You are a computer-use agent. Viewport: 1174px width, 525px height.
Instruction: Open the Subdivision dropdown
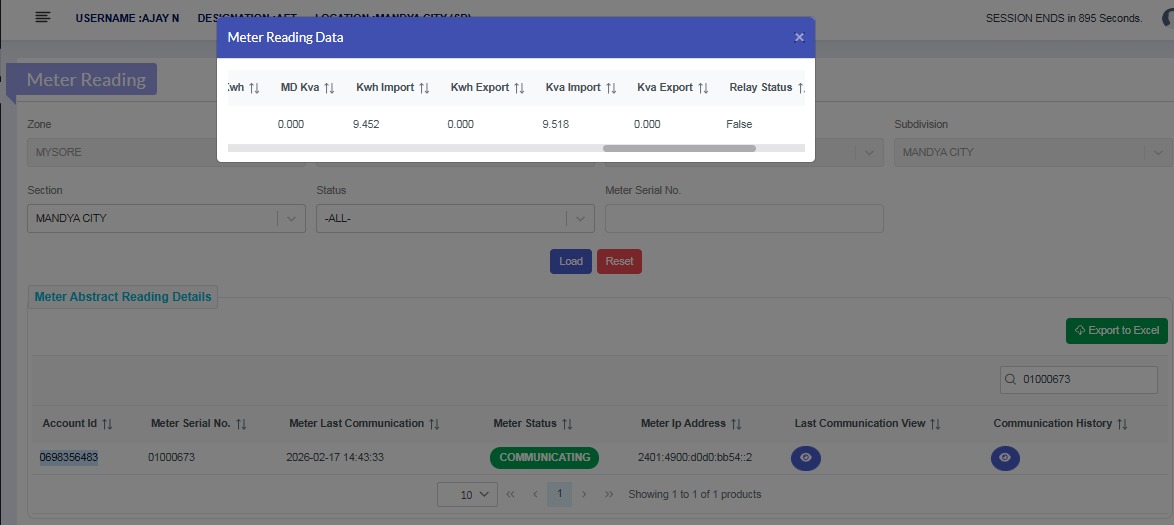coord(1032,152)
